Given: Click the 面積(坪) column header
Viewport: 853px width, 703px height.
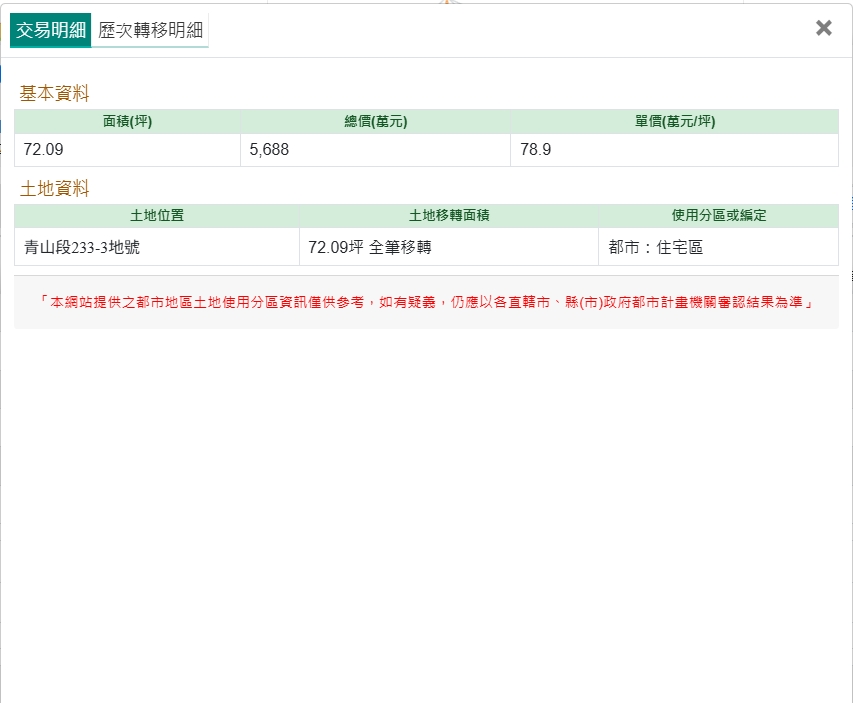Looking at the screenshot, I should coord(127,122).
